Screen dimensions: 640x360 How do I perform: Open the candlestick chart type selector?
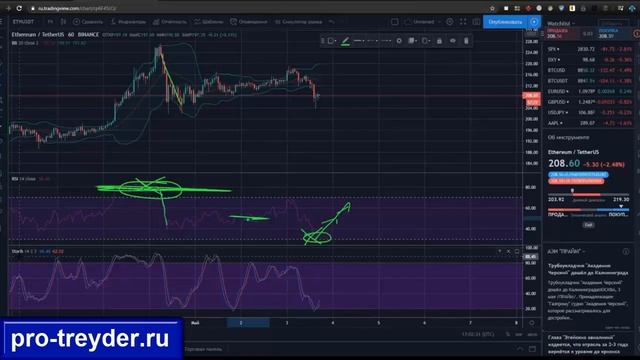point(63,22)
